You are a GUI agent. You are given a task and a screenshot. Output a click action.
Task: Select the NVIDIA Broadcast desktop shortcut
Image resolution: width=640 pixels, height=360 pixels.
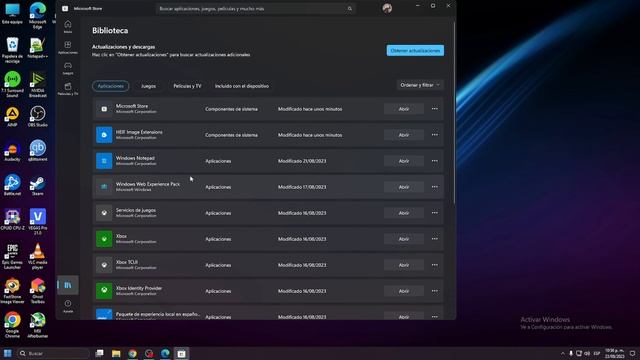point(38,84)
